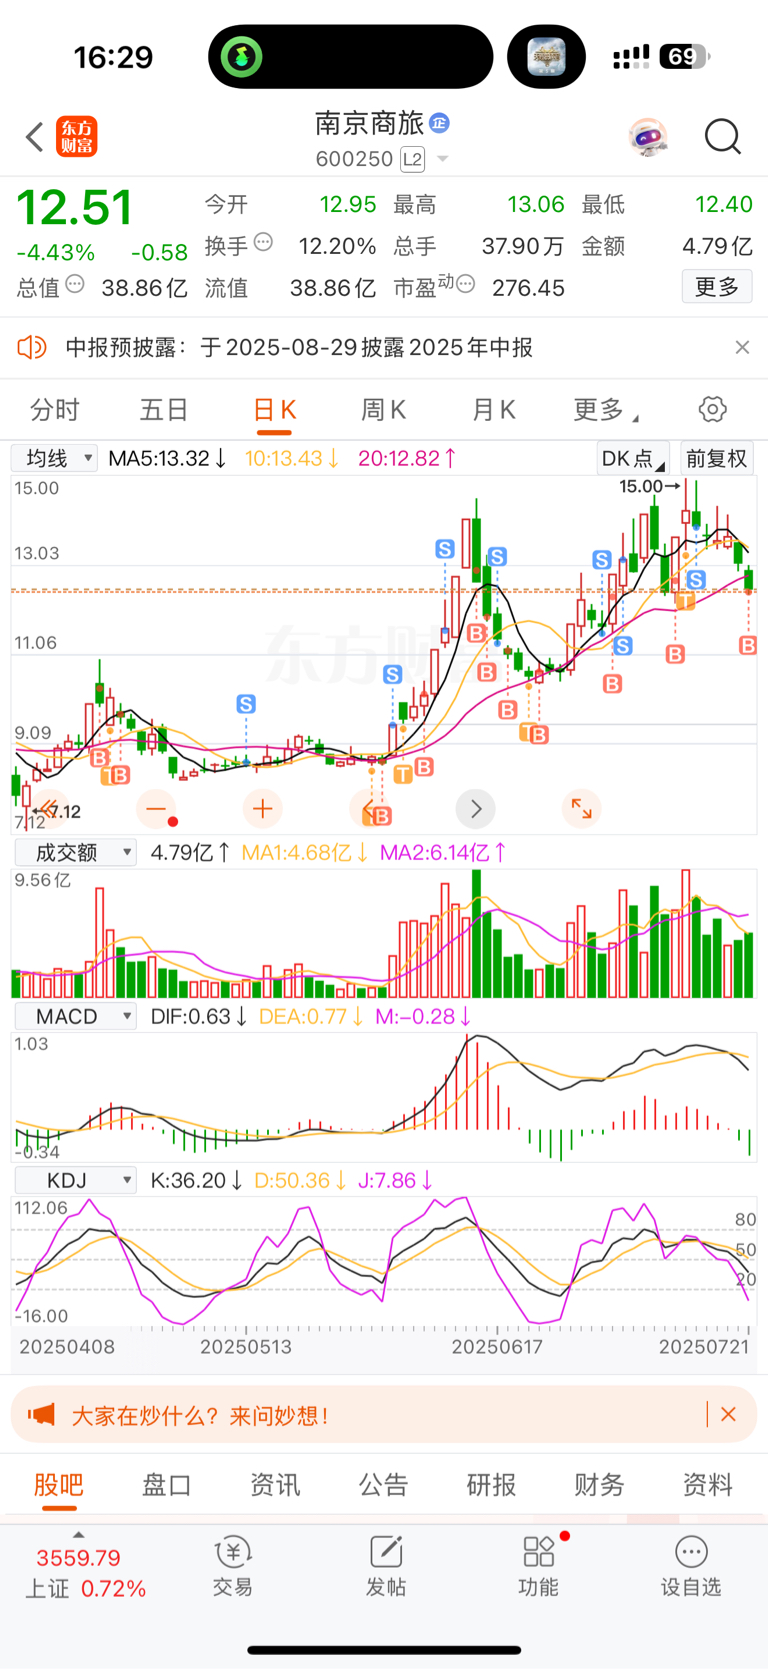Image resolution: width=768 pixels, height=1669 pixels.
Task: Tap the DIF:0.63 value
Action: [x=198, y=1016]
